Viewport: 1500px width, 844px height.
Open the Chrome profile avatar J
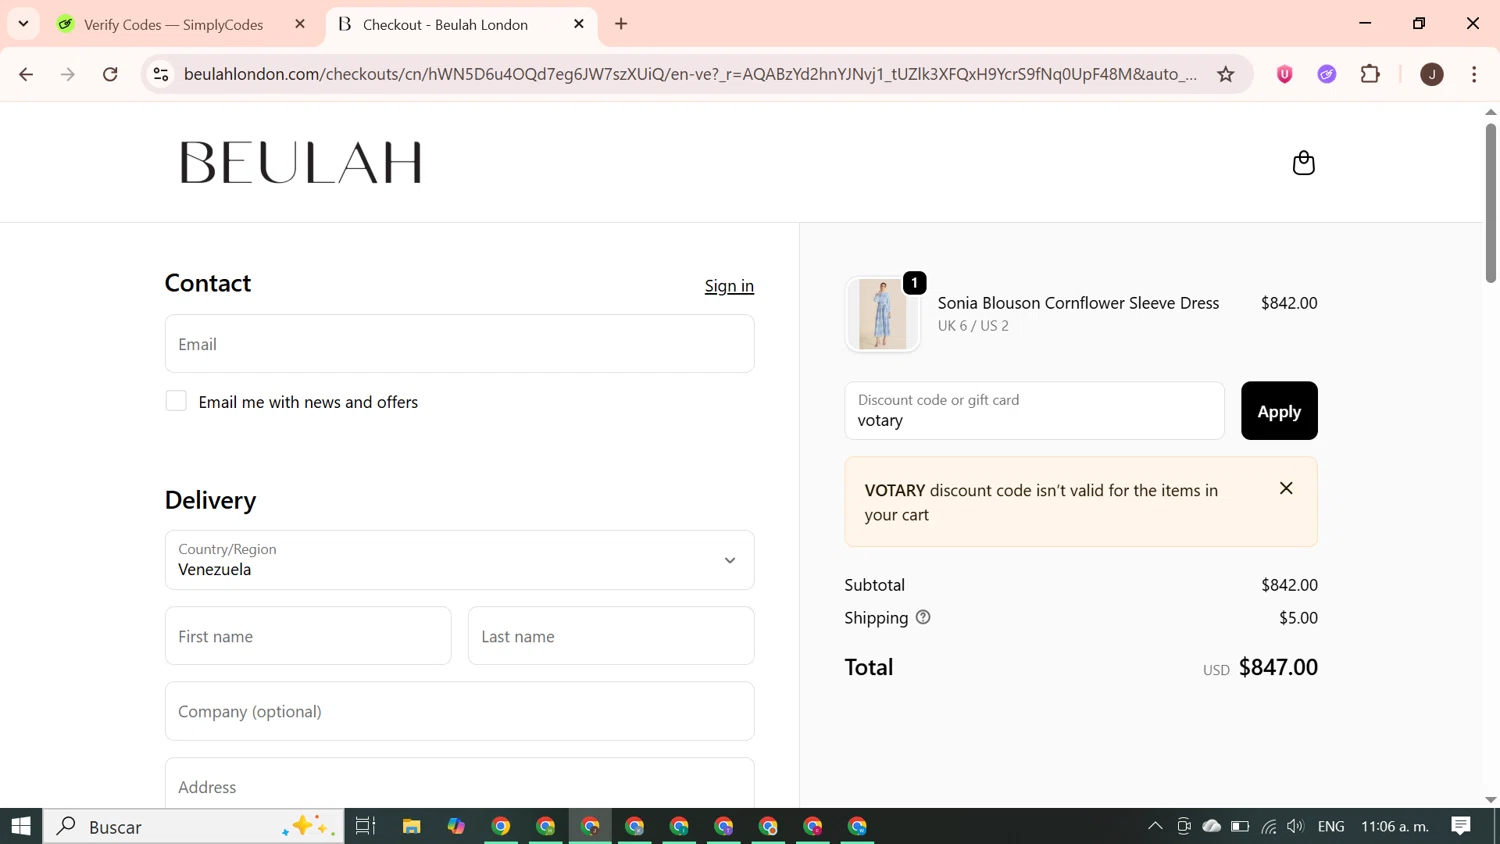point(1432,74)
